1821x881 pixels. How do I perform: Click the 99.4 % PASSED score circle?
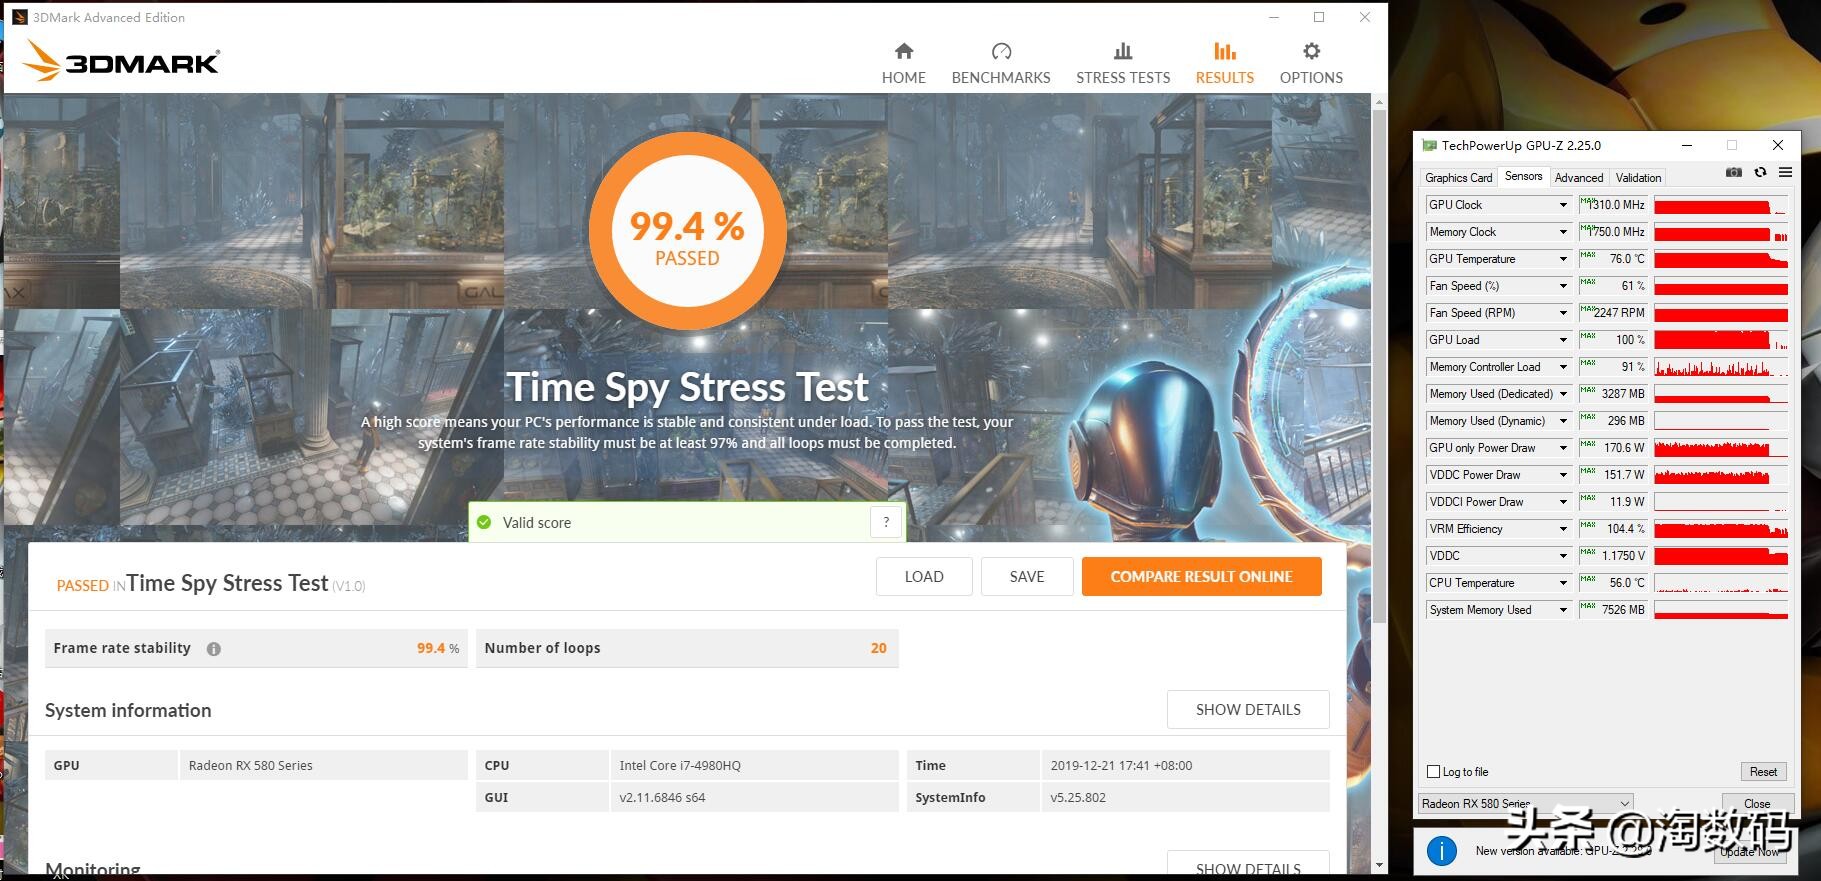[688, 232]
